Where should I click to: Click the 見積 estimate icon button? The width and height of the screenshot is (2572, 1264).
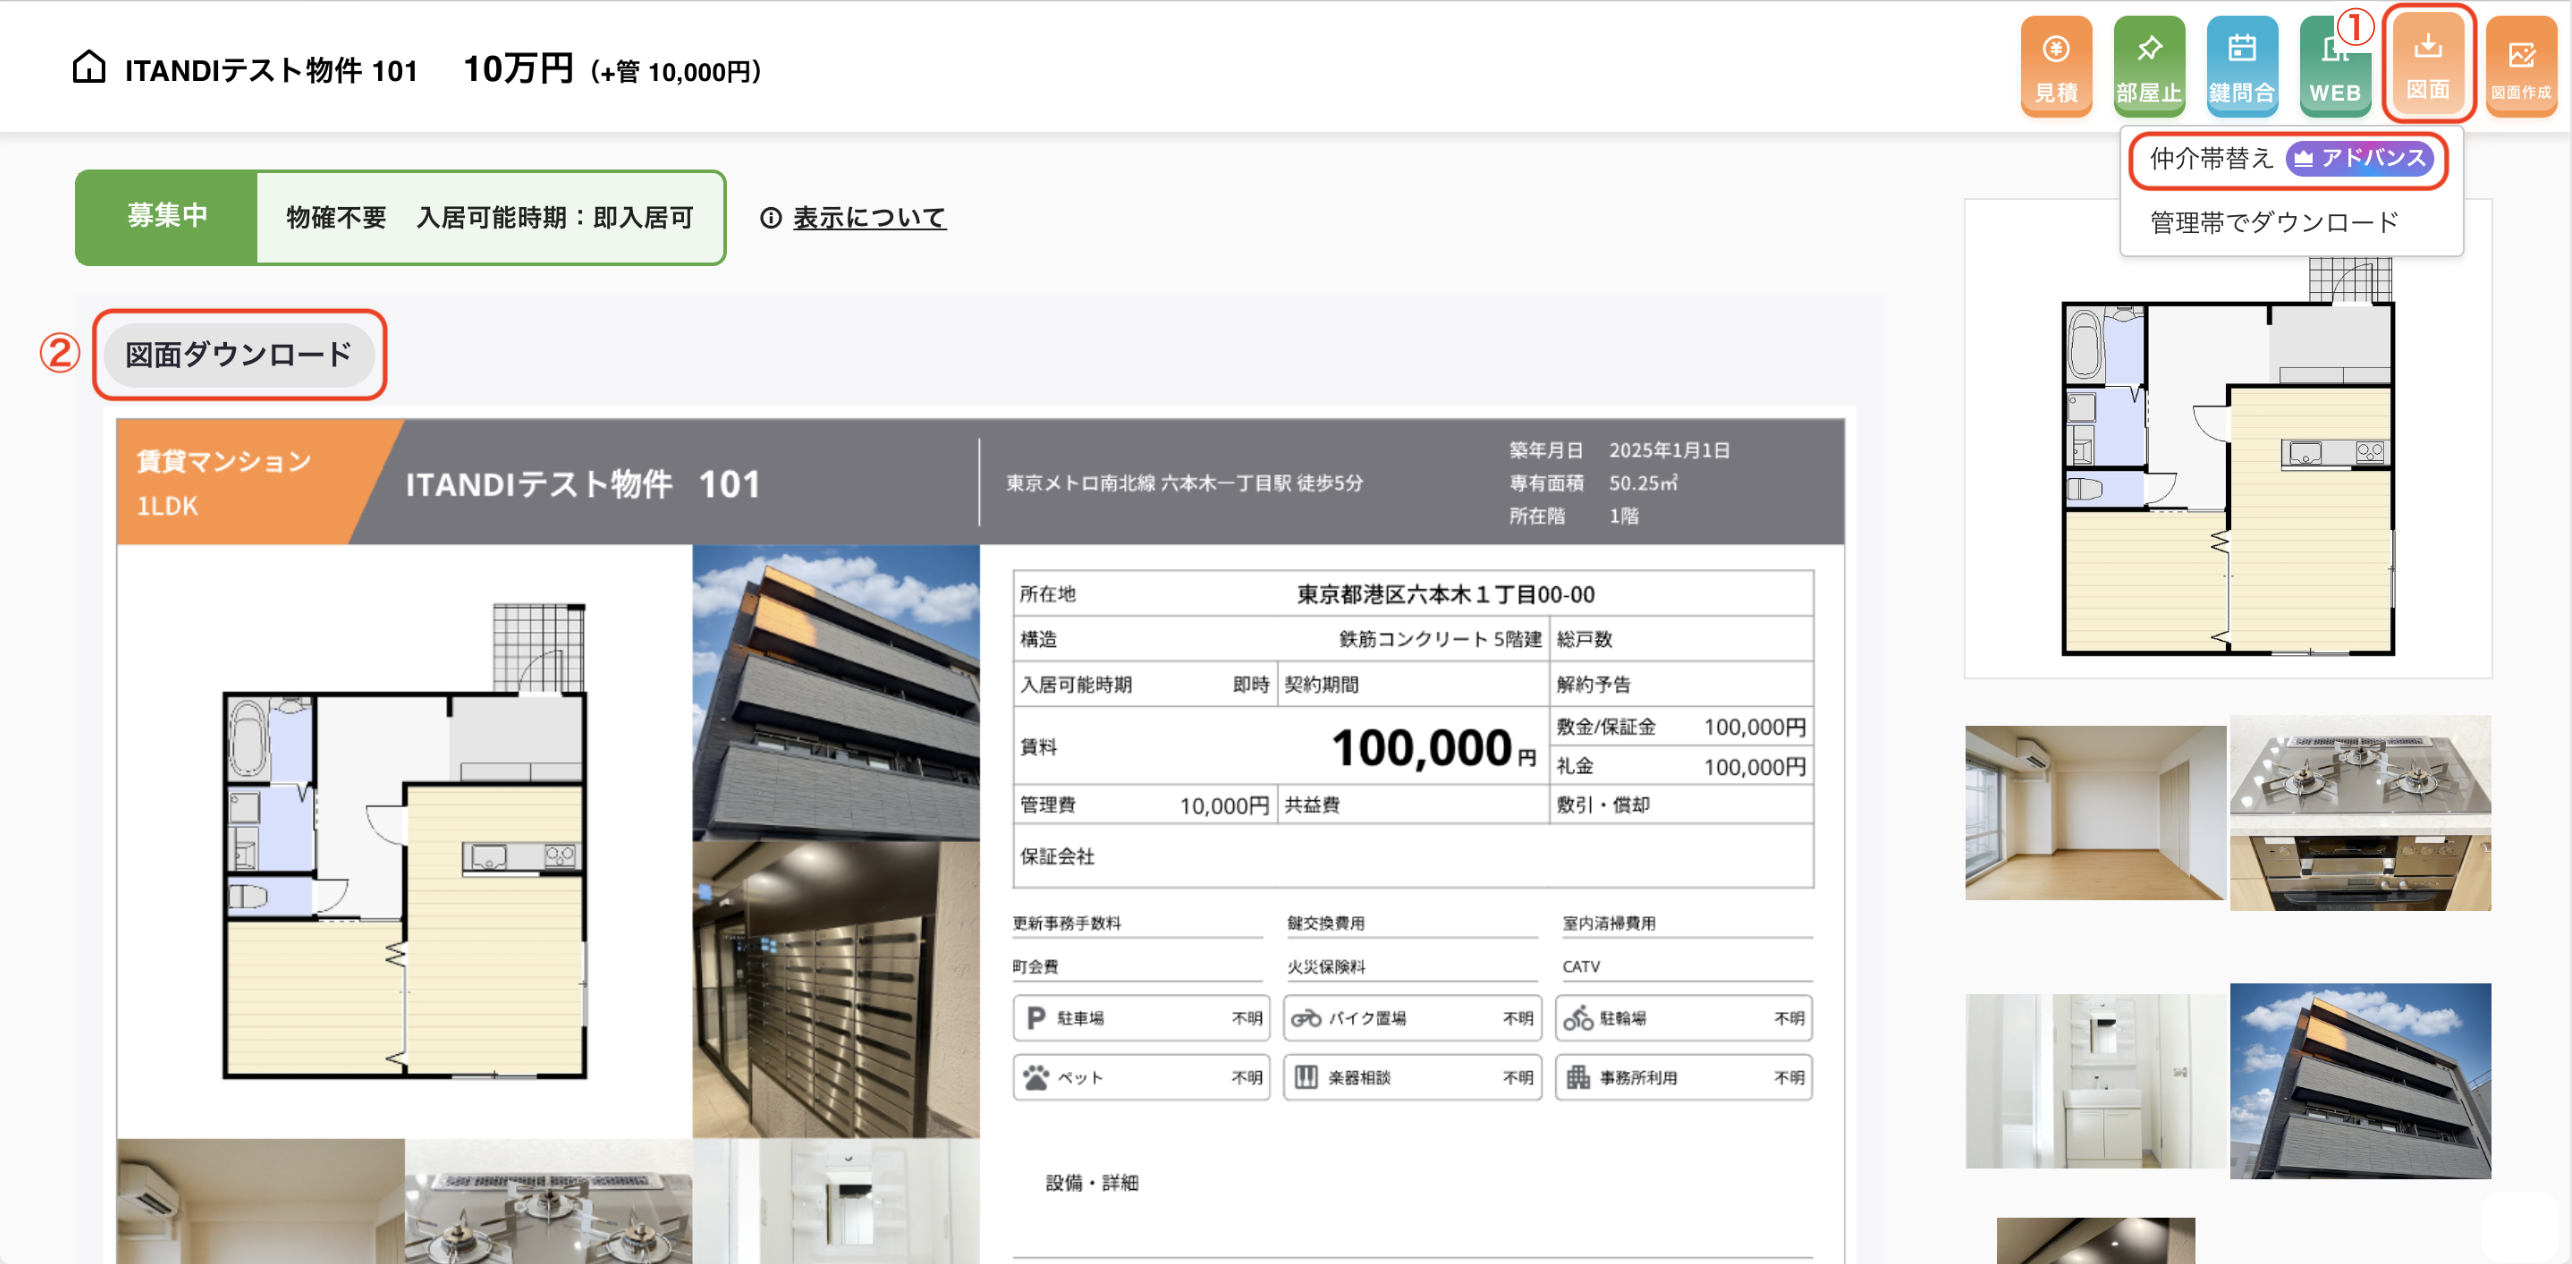pyautogui.click(x=2056, y=66)
